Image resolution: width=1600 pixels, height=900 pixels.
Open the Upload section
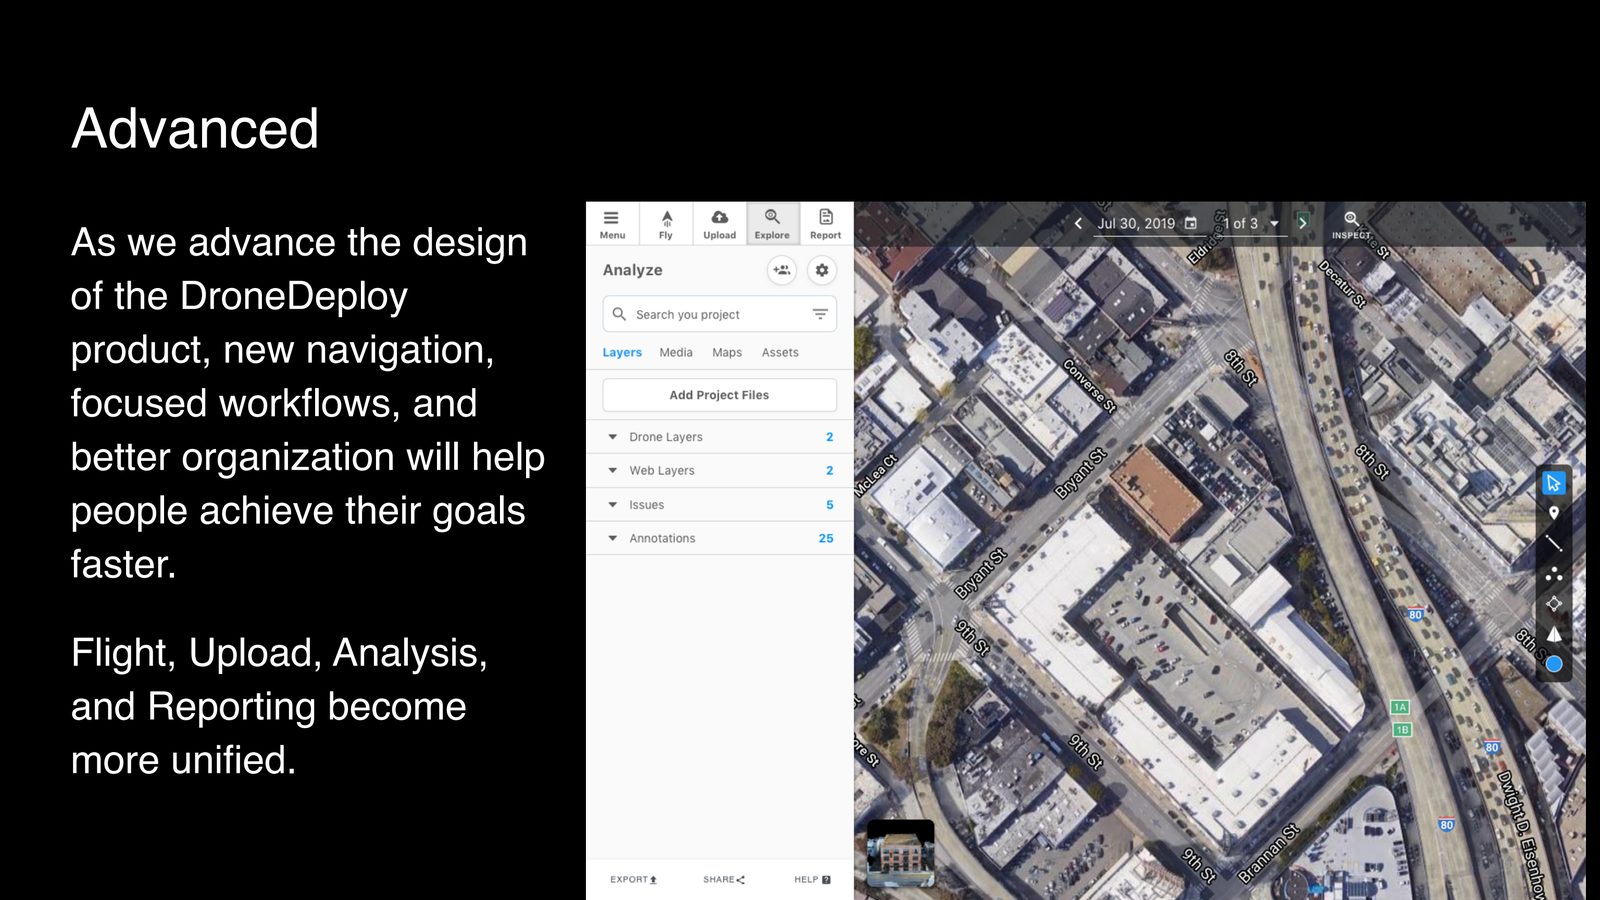719,224
